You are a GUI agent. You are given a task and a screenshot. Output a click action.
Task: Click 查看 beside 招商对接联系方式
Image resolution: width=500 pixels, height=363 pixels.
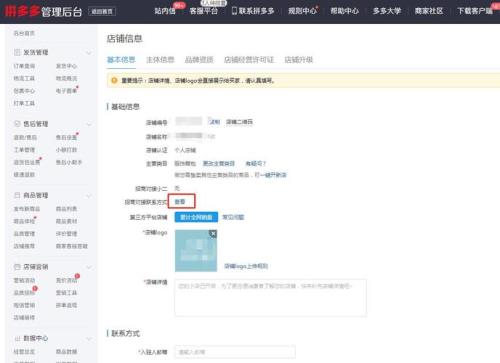click(x=180, y=202)
